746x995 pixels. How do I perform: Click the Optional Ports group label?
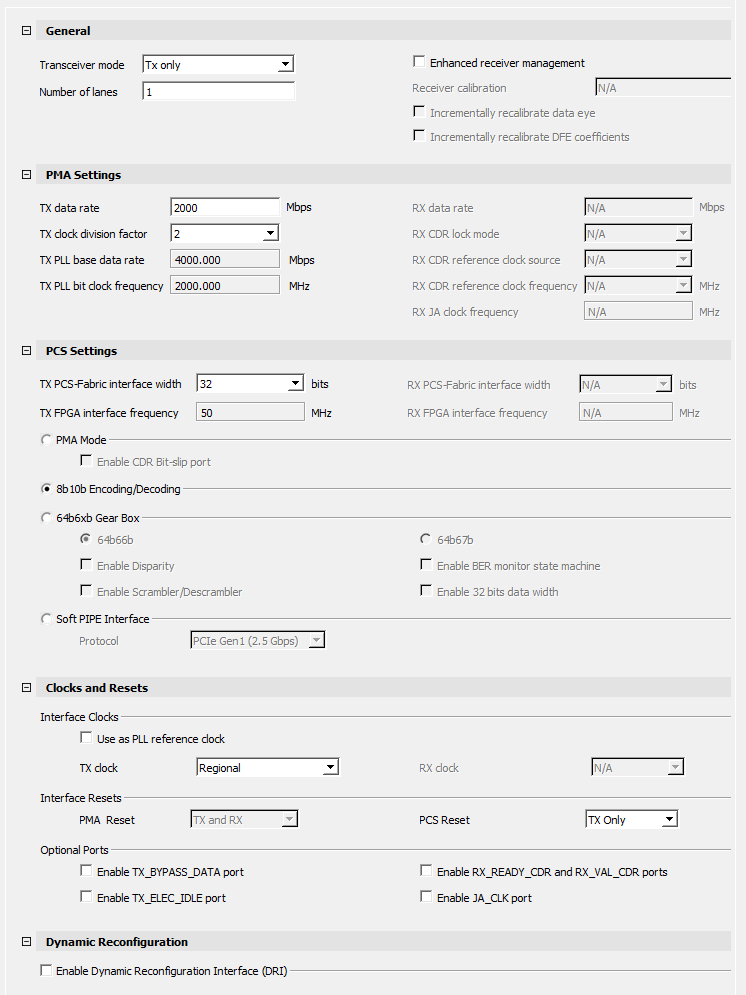point(74,850)
